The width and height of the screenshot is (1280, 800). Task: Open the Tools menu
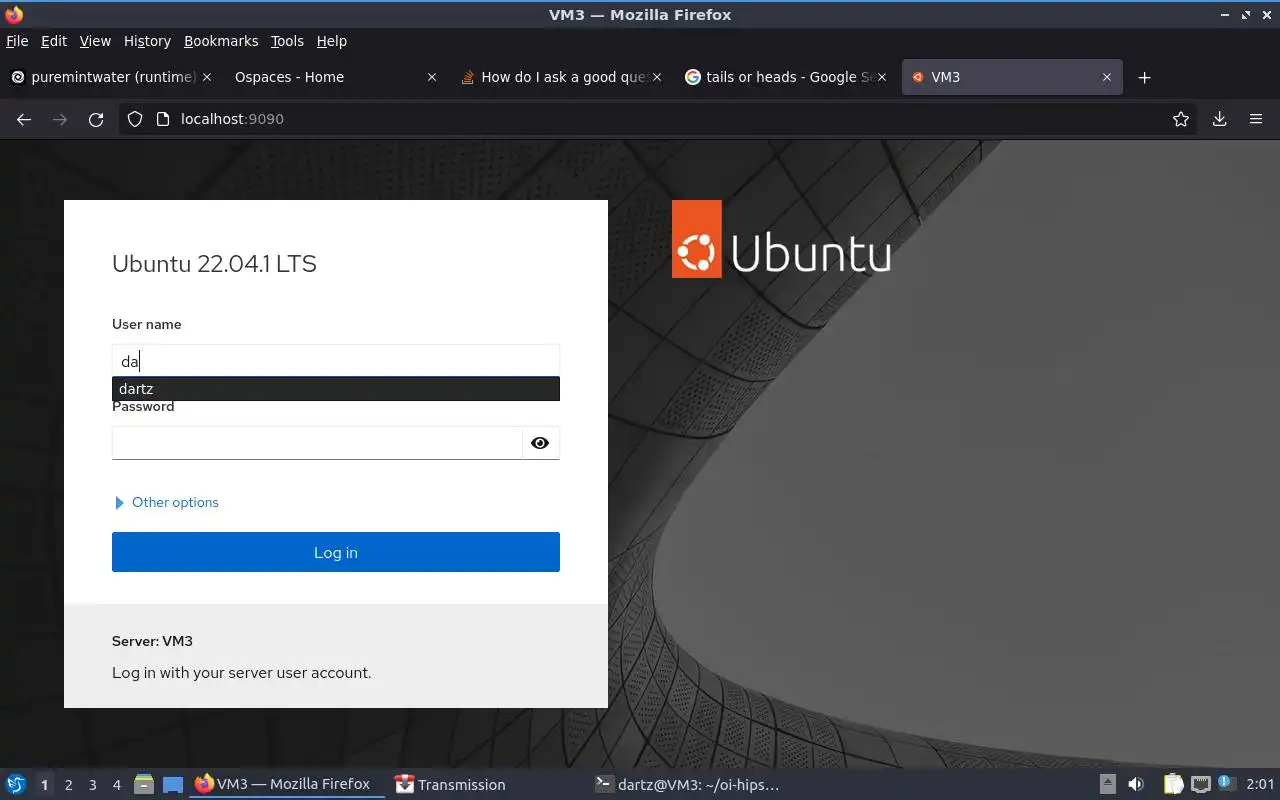pos(287,41)
